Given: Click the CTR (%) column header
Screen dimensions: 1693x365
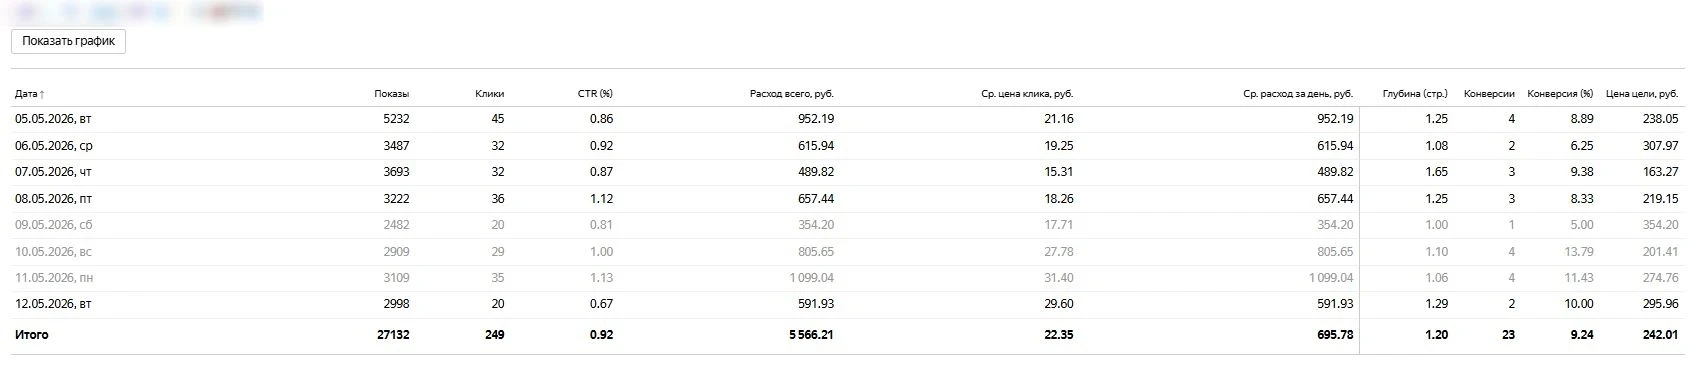Looking at the screenshot, I should [x=595, y=94].
